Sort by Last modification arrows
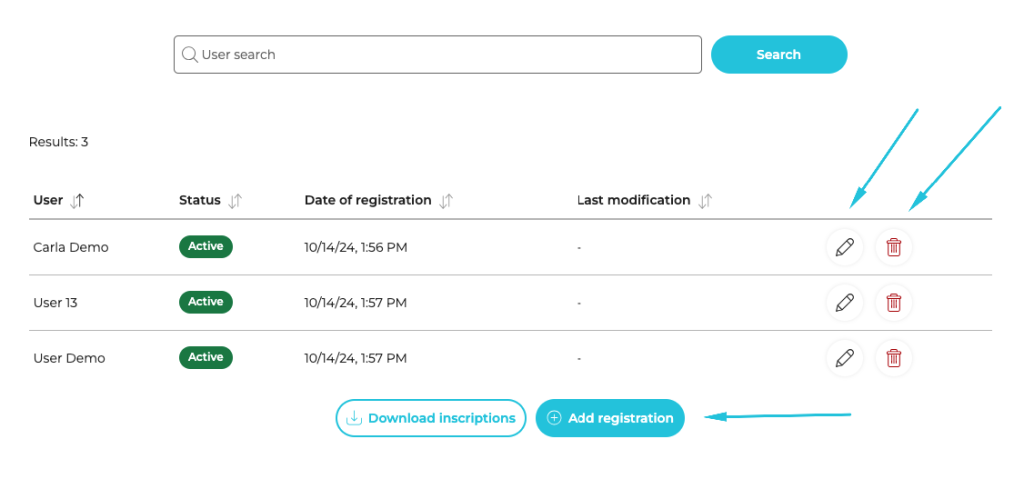 (x=705, y=200)
